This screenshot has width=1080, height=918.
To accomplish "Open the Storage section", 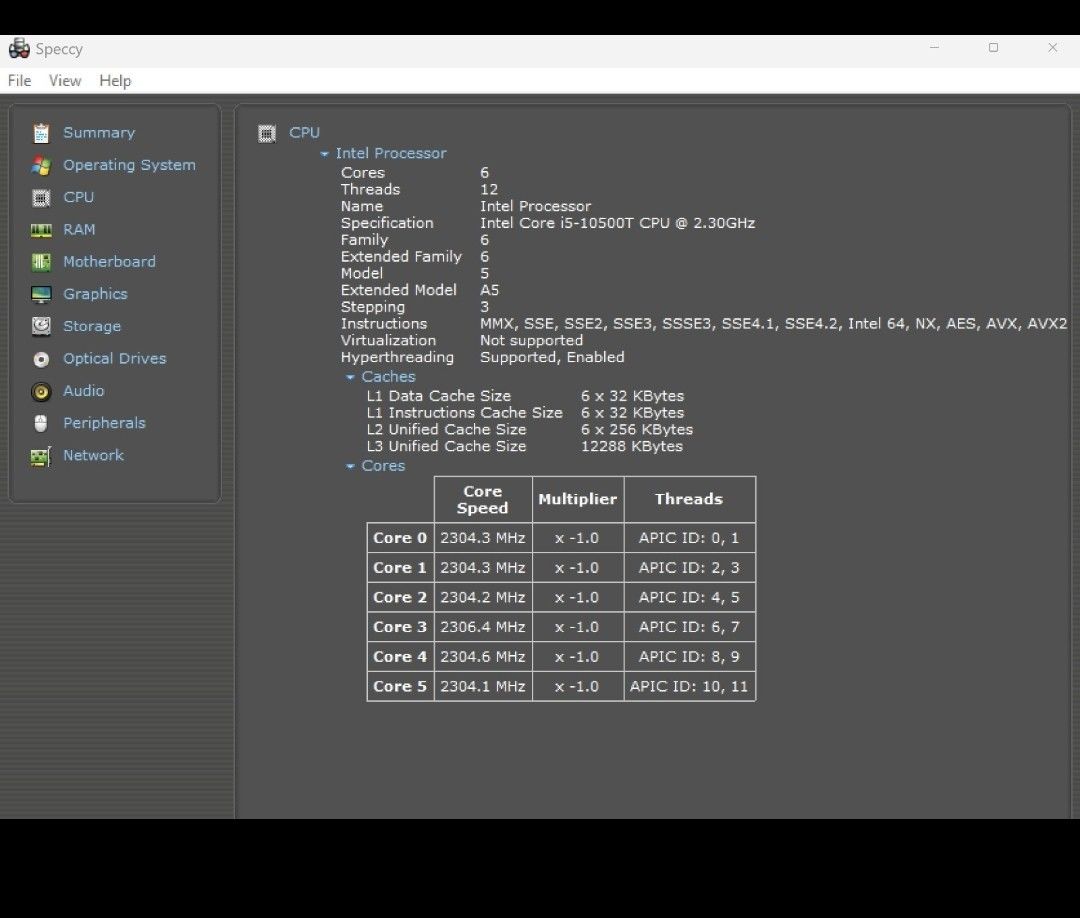I will 92,326.
